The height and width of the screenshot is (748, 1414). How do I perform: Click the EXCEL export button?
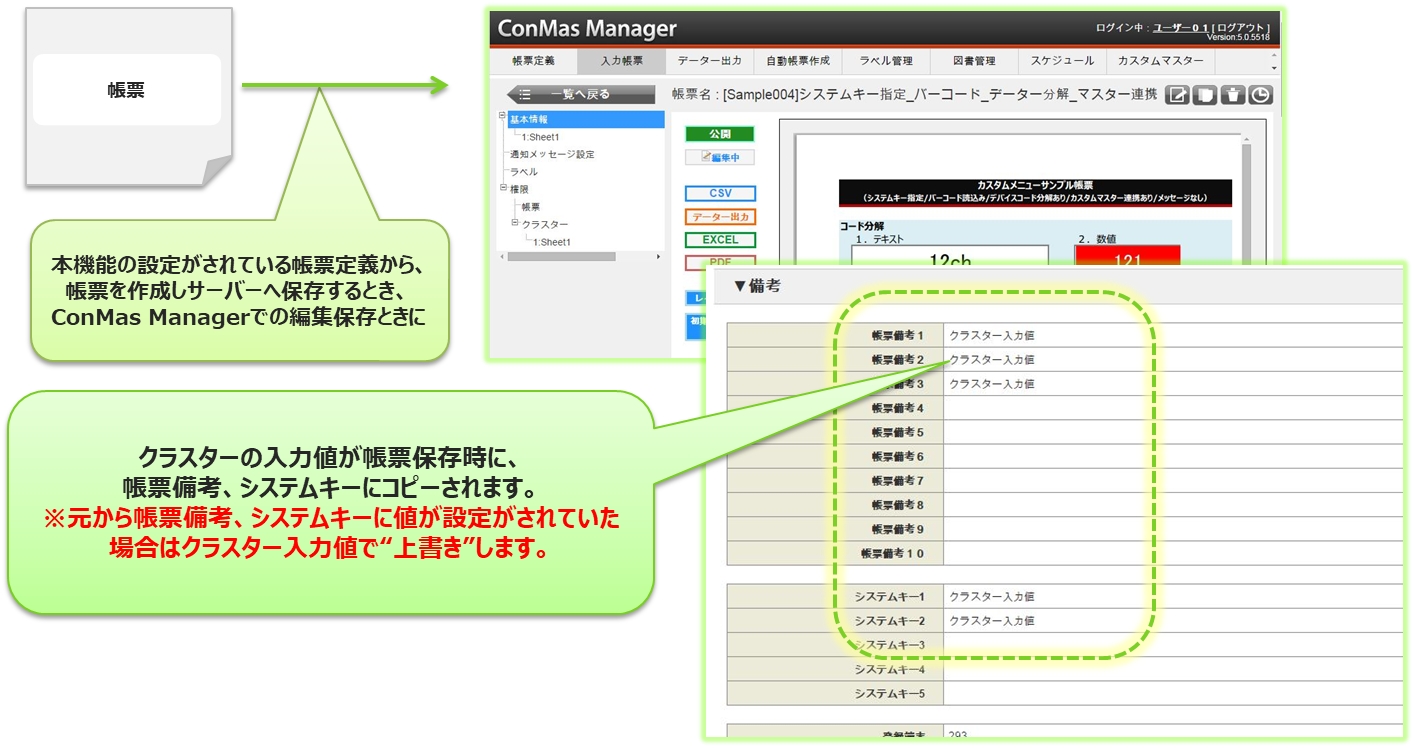pos(719,240)
